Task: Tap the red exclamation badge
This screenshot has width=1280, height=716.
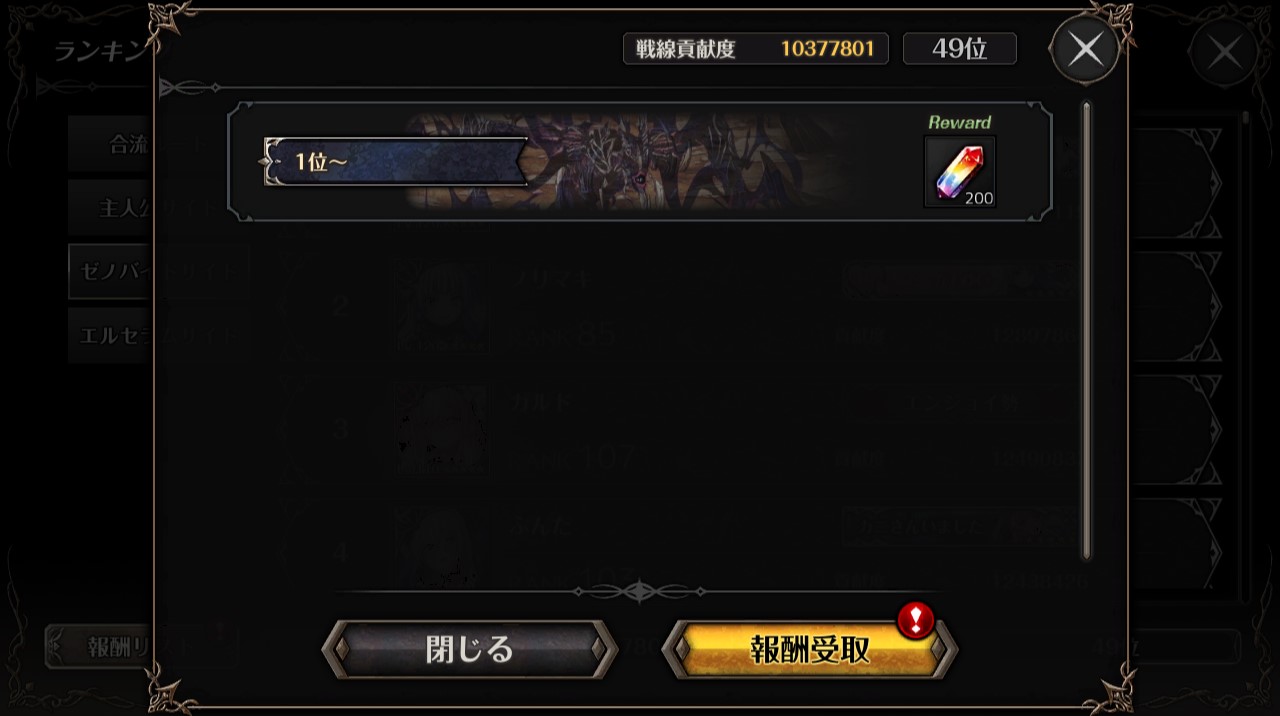Action: click(x=915, y=621)
